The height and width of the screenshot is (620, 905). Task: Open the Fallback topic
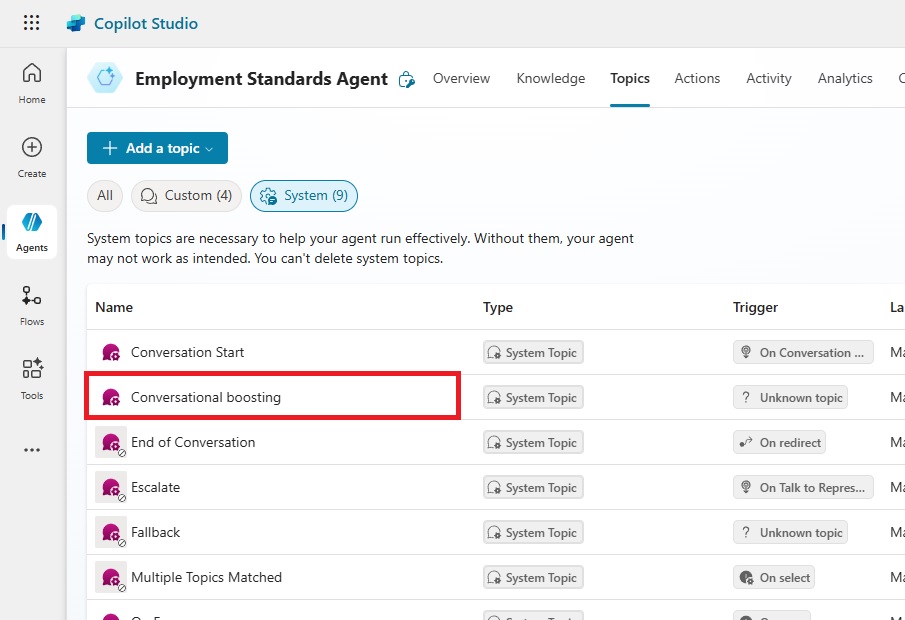[x=155, y=532]
